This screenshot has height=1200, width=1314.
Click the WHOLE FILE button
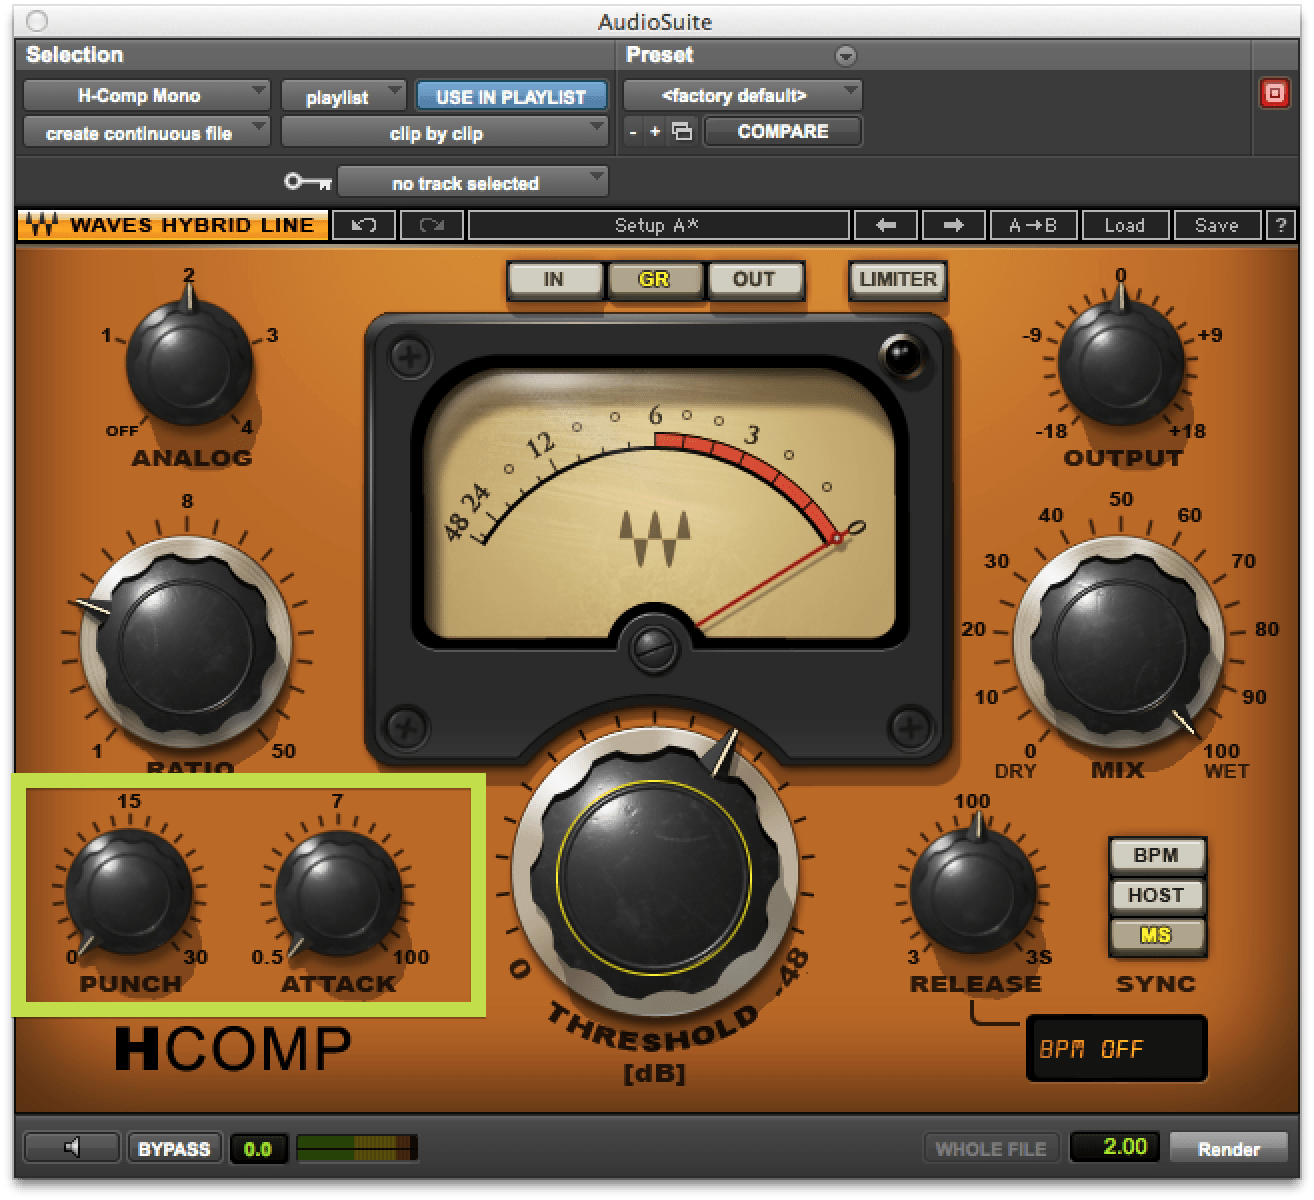(x=991, y=1148)
